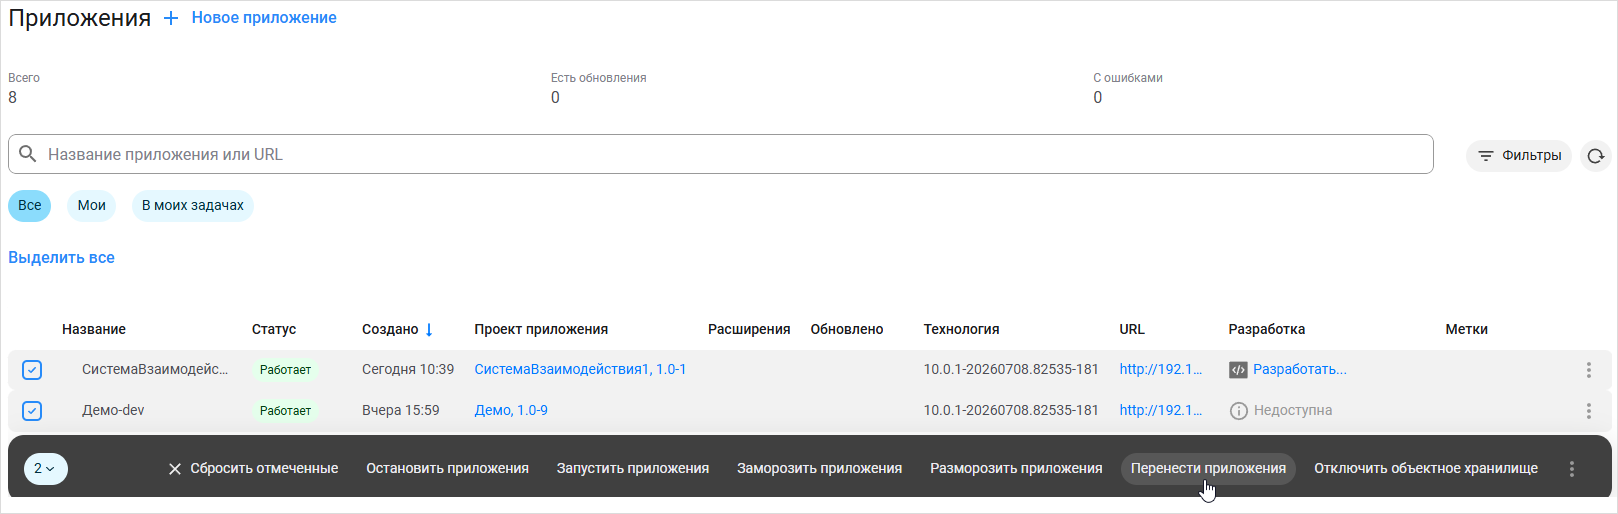The height and width of the screenshot is (514, 1618).
Task: Click the plus icon beside Новое приложение
Action: [171, 18]
